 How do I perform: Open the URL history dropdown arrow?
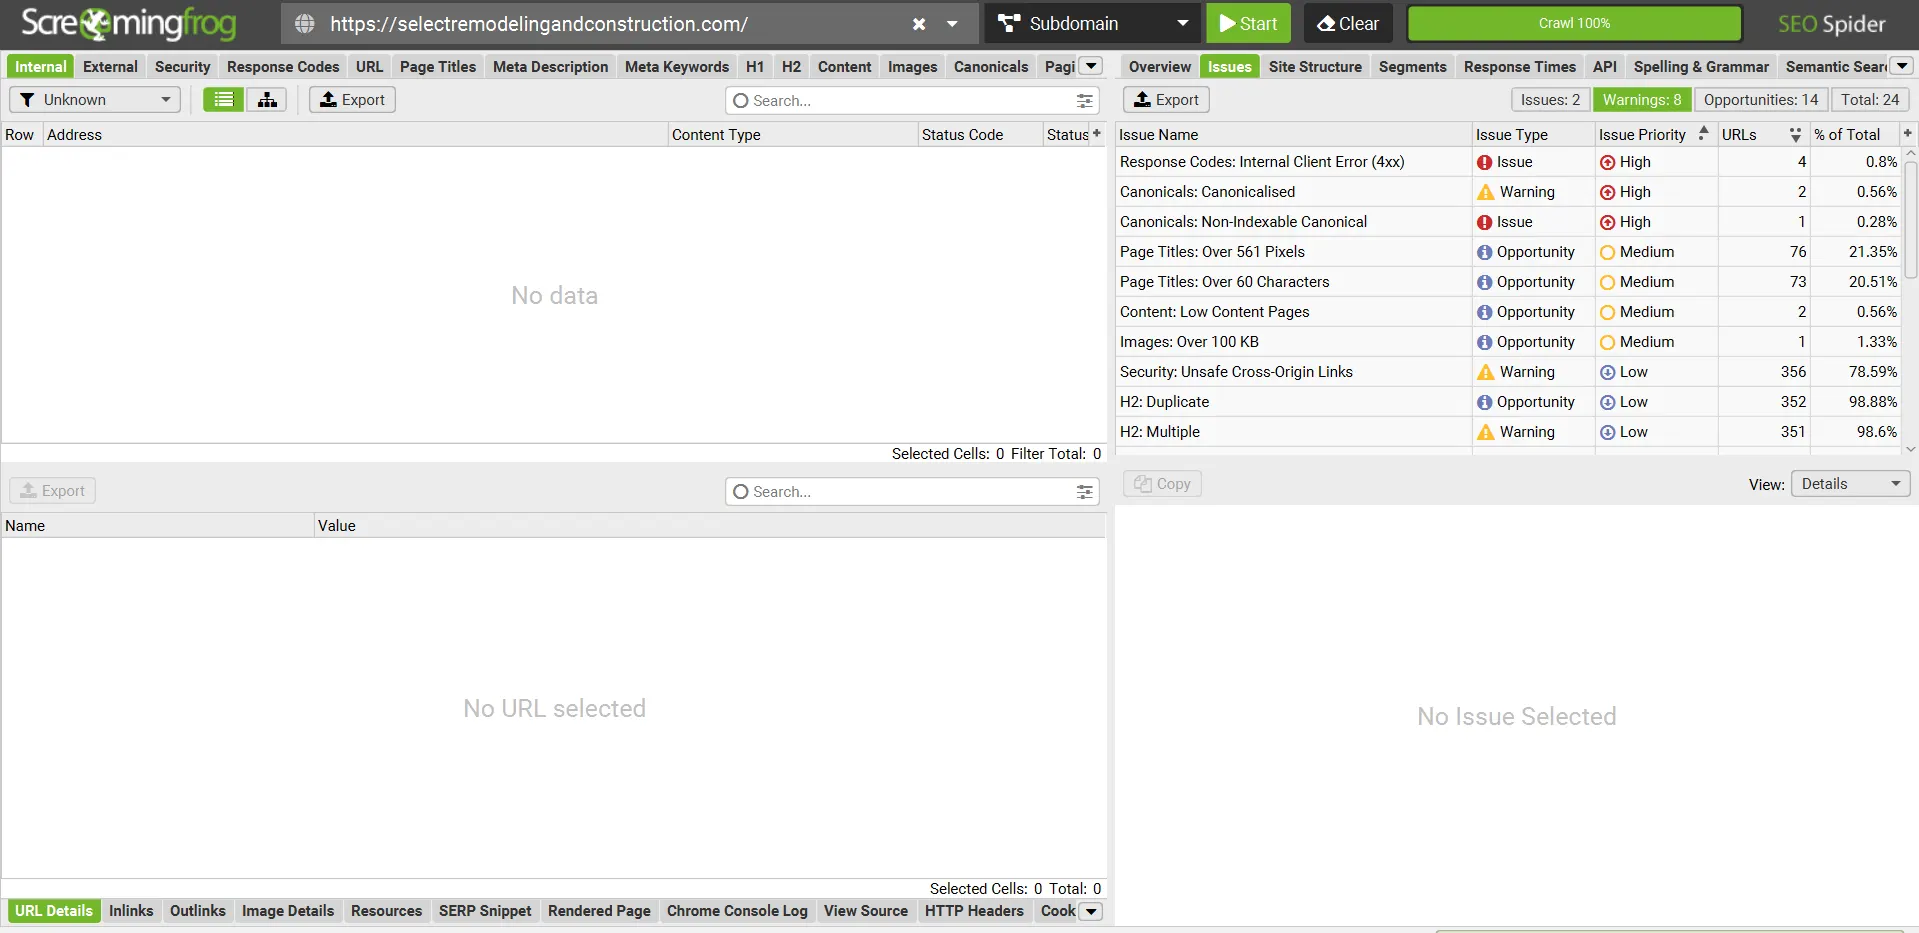[952, 24]
